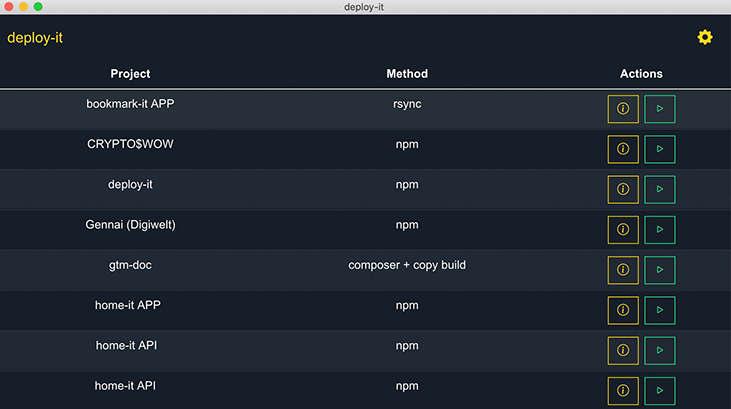Viewport: 731px width, 409px height.
Task: Open gtm-doc info details
Action: tap(623, 270)
